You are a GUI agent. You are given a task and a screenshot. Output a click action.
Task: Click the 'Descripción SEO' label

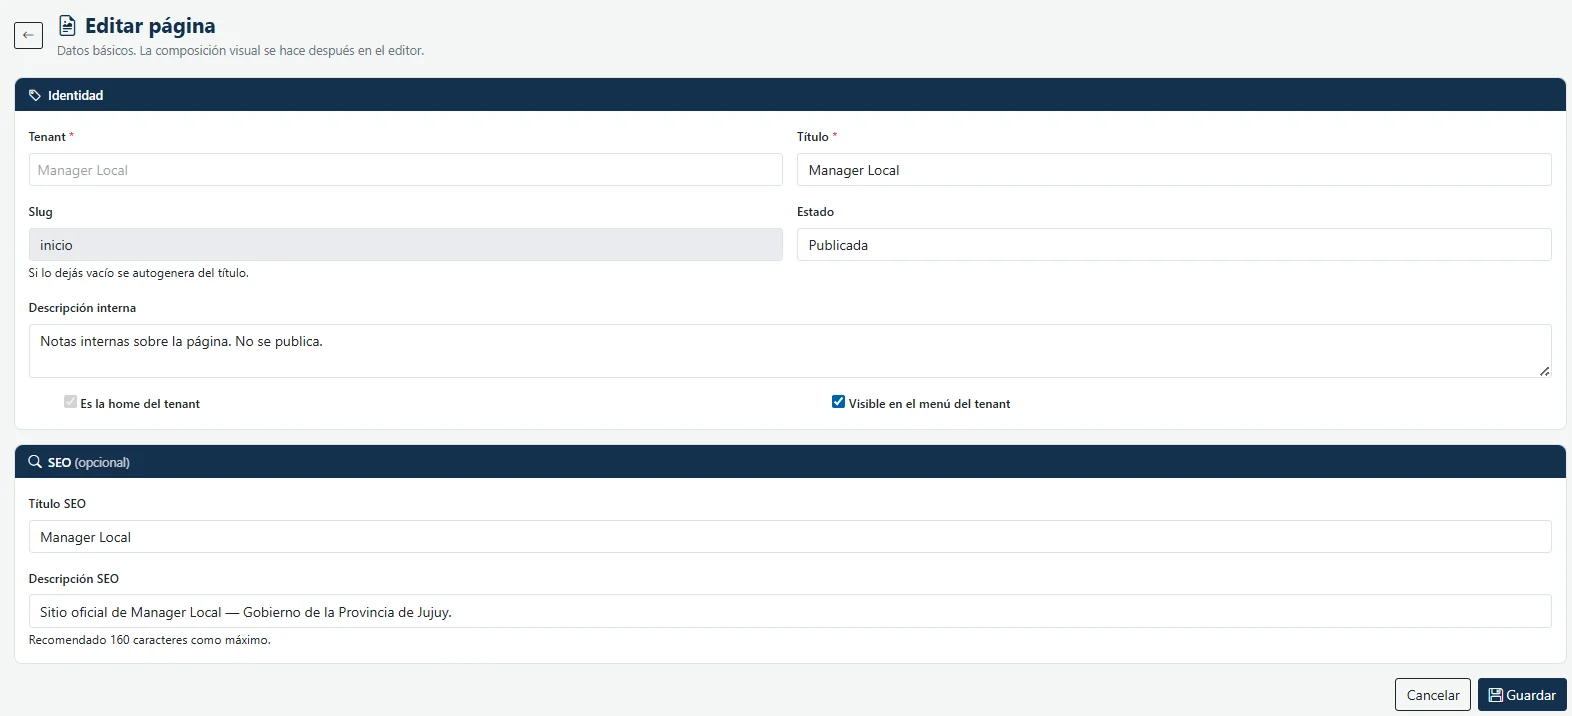pos(74,579)
